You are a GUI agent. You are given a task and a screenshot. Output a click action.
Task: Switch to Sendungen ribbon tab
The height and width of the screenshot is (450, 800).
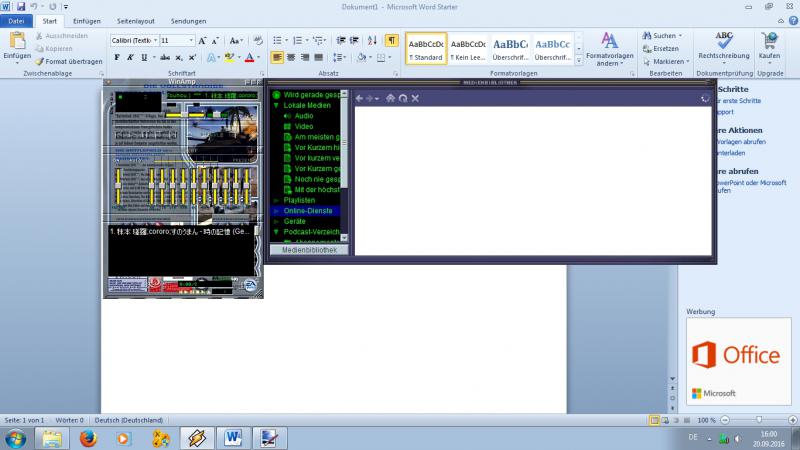pyautogui.click(x=188, y=21)
